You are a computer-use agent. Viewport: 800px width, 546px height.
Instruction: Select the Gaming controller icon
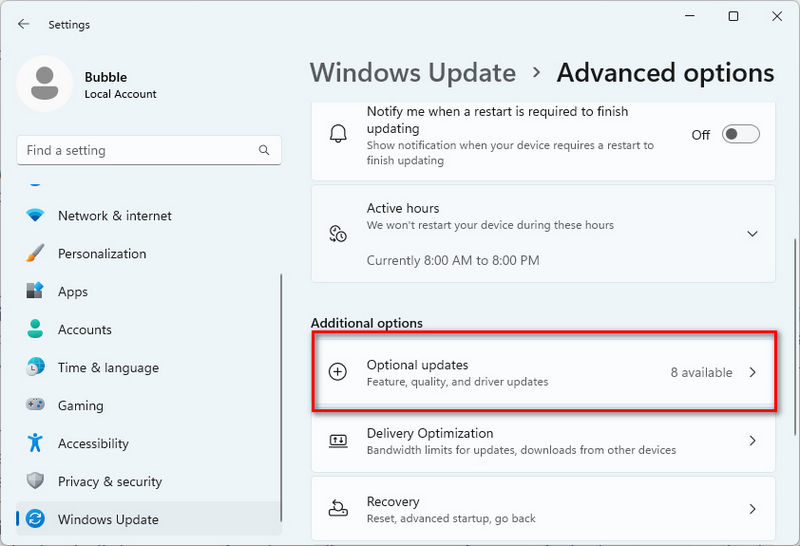click(x=35, y=405)
